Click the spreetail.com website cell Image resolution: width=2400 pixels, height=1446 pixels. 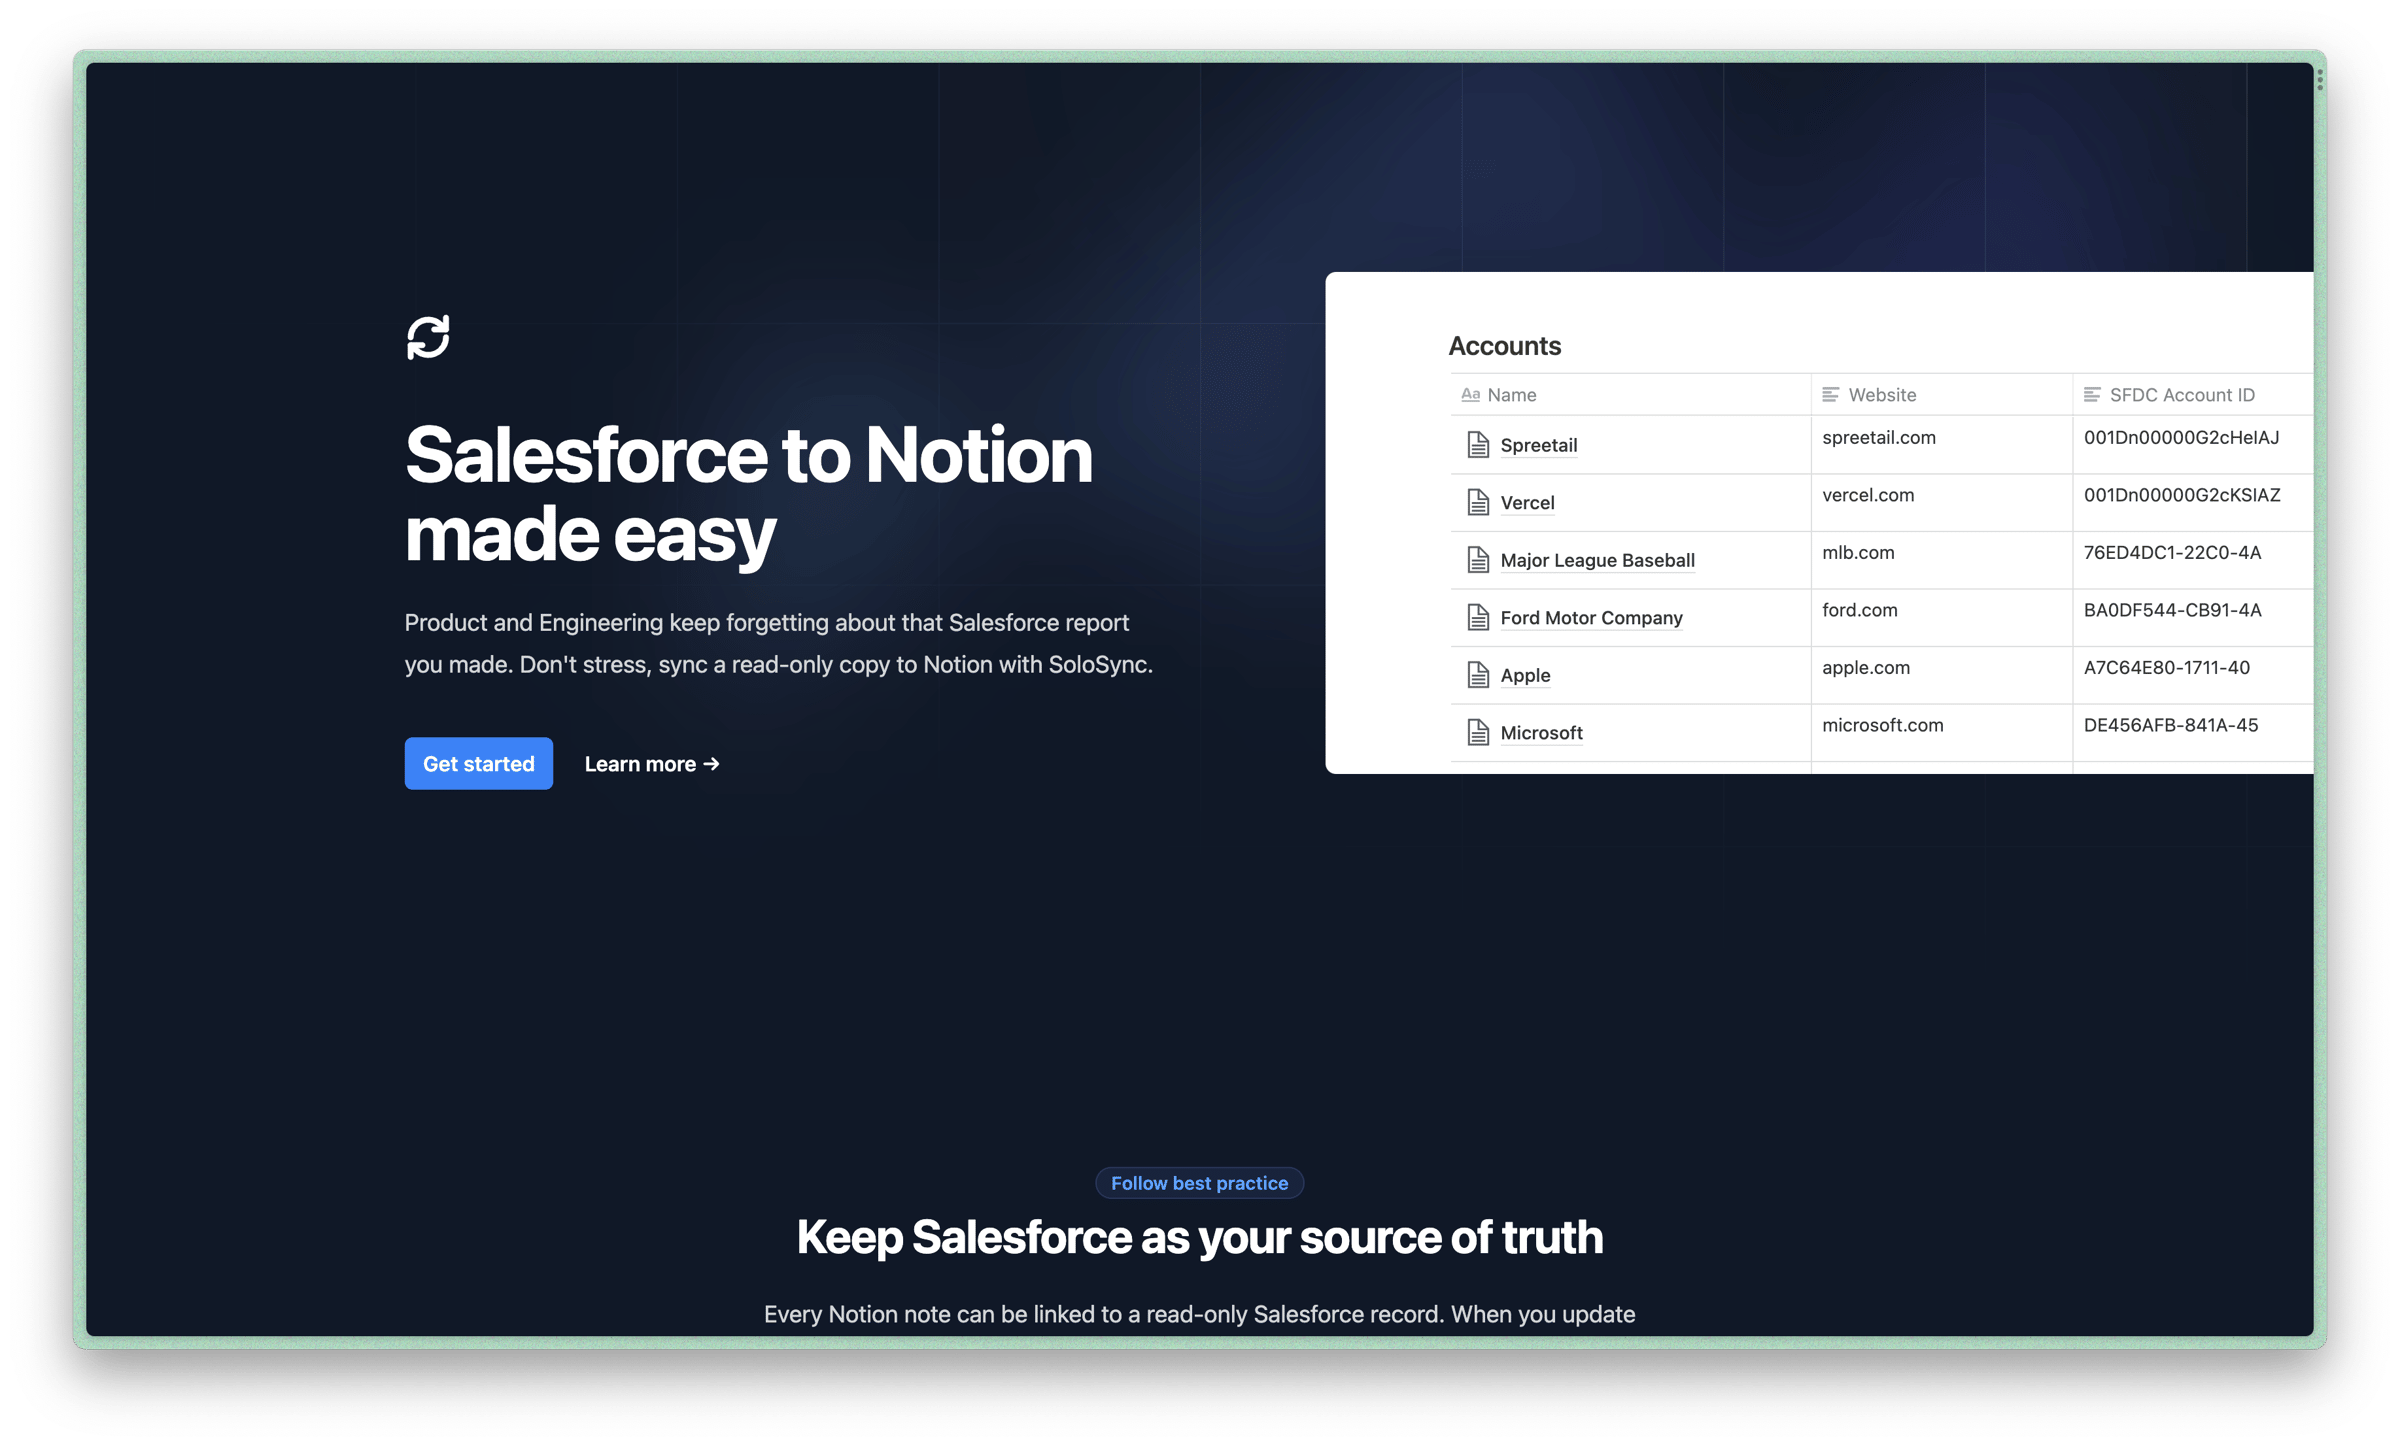tap(1878, 437)
